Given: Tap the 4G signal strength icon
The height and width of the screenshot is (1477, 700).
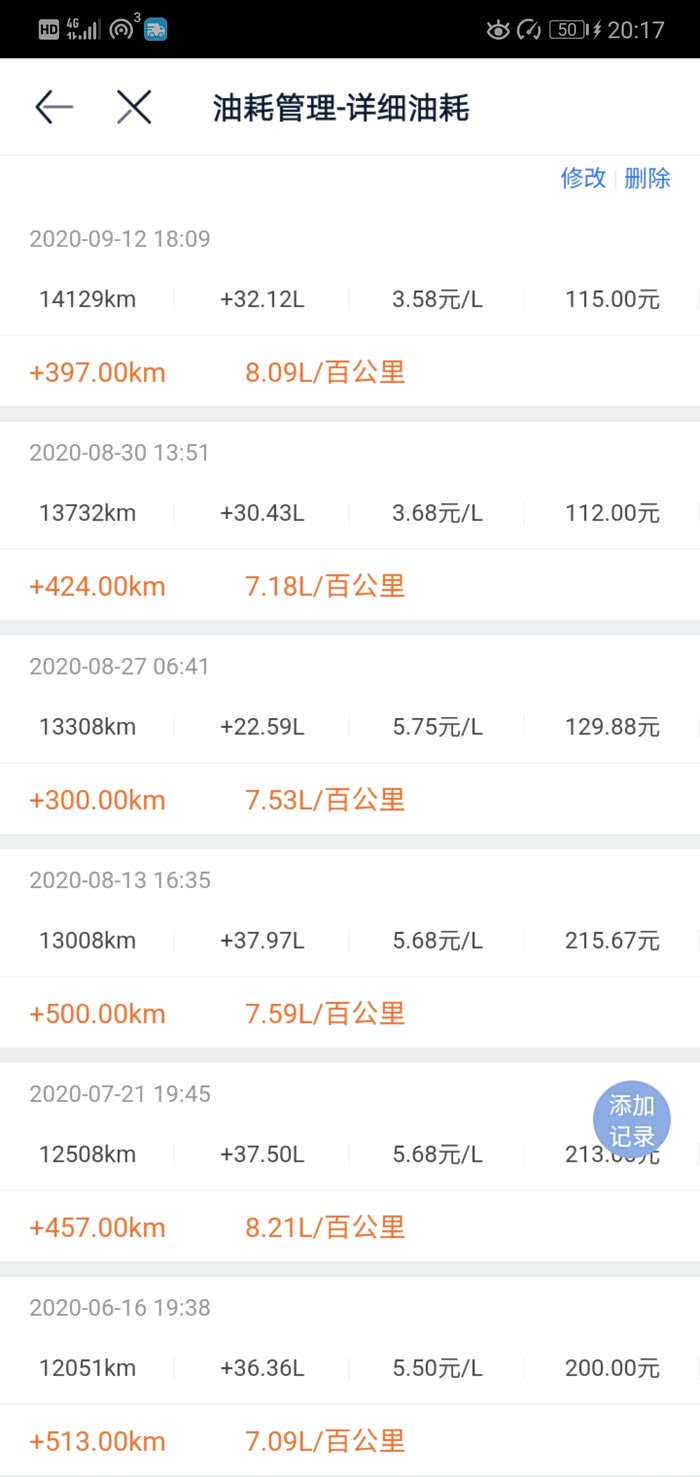Looking at the screenshot, I should click(x=83, y=29).
